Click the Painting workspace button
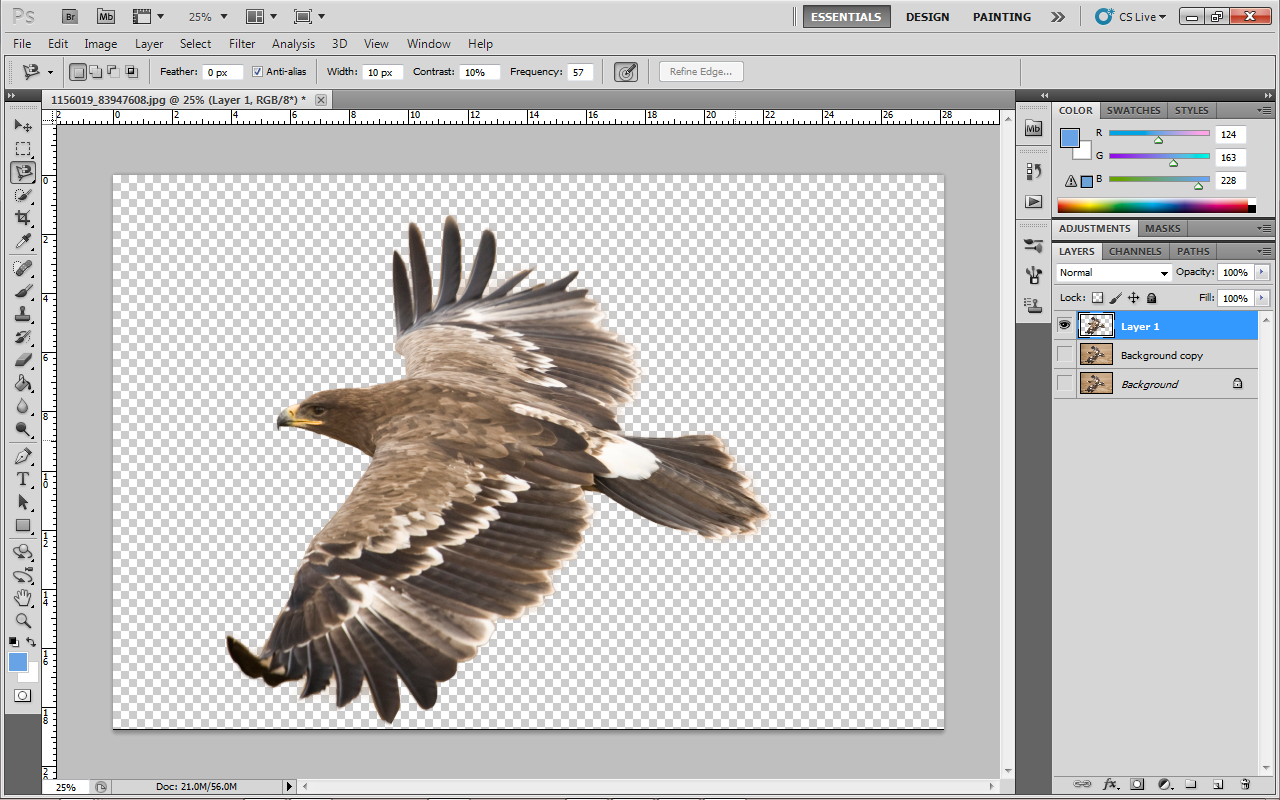The width and height of the screenshot is (1280, 800). coord(1001,17)
